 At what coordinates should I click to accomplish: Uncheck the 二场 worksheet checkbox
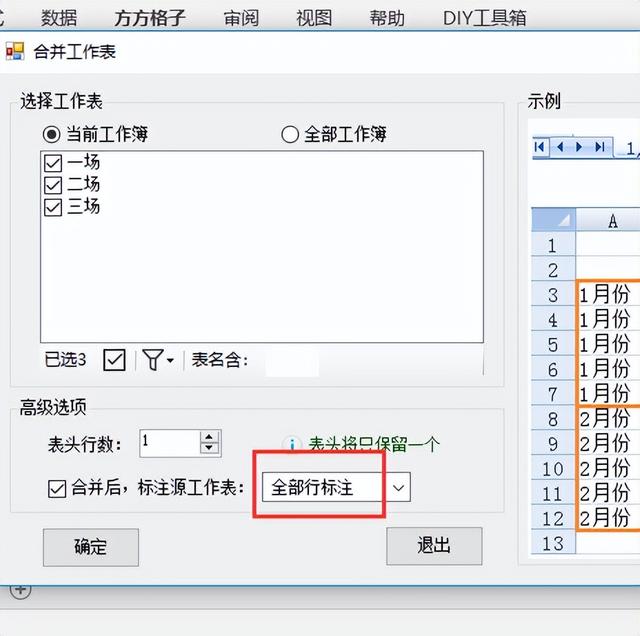53,185
